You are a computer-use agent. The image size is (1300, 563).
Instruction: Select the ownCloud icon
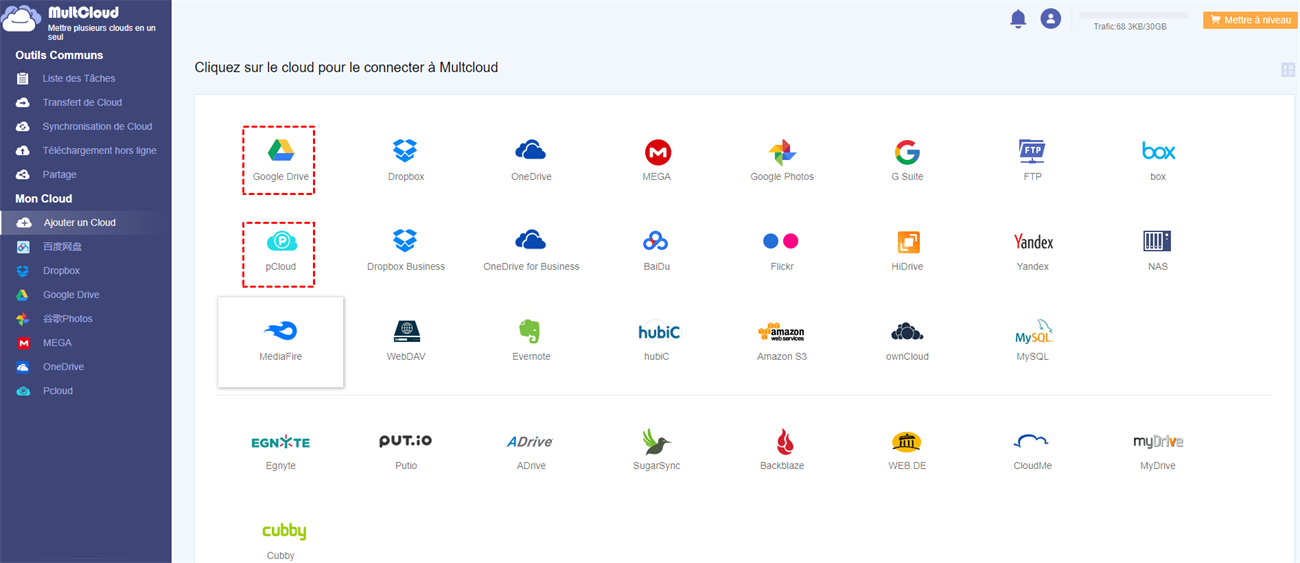[907, 331]
